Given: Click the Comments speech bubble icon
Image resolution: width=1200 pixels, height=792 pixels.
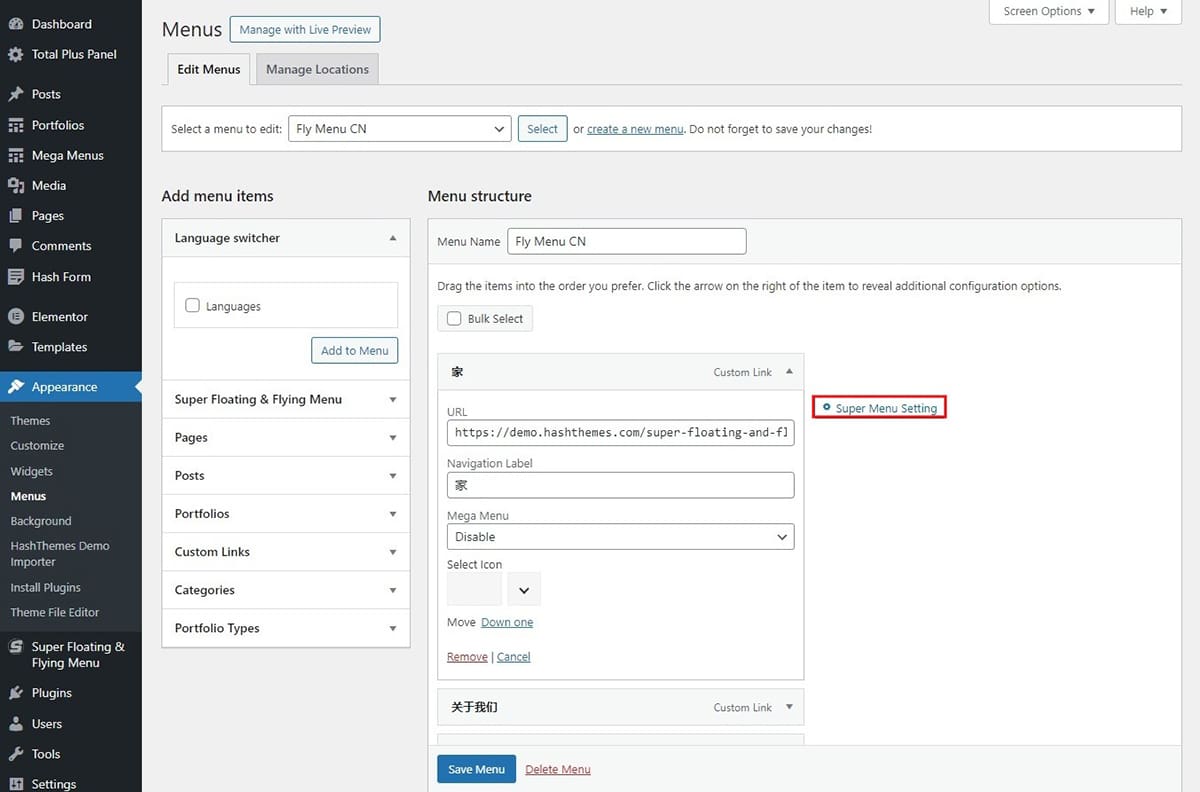Looking at the screenshot, I should coord(16,246).
